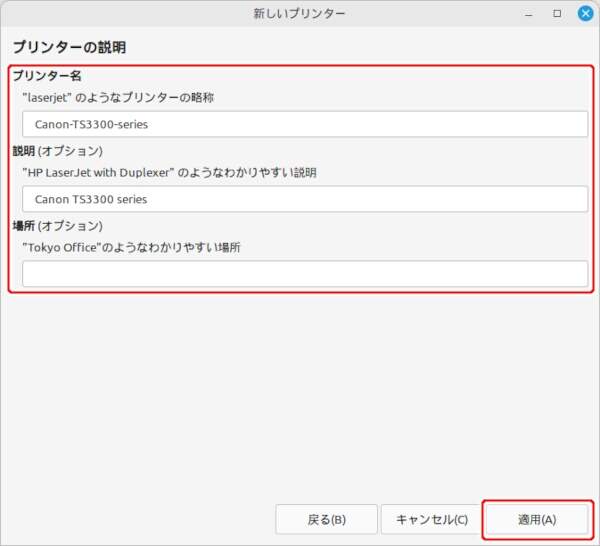Click the printer name field containing Canon-TS3300-series

coord(305,124)
